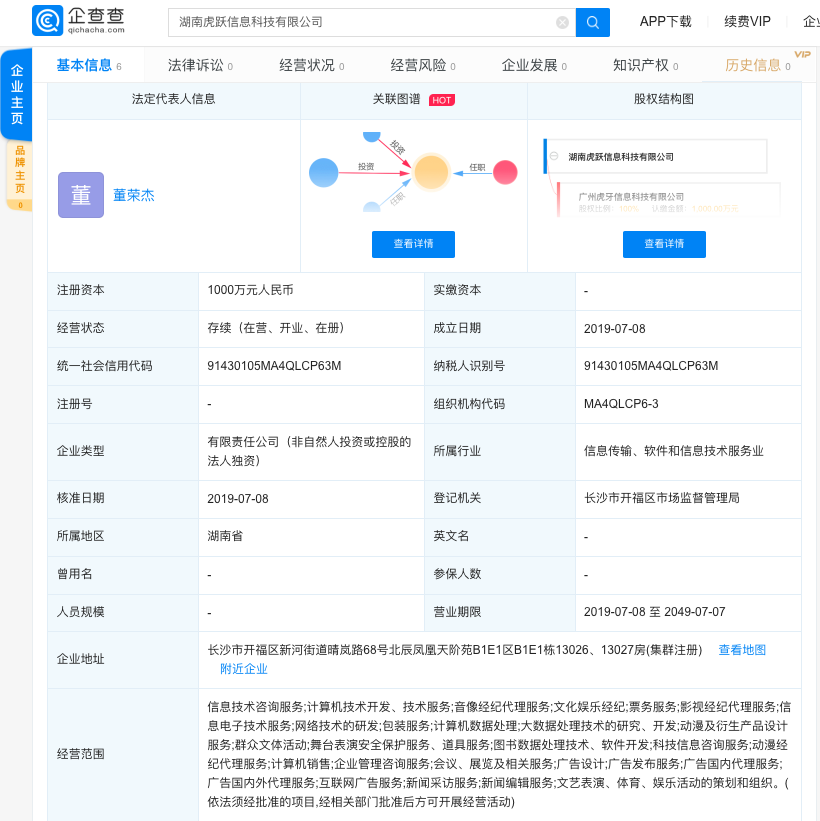Click 续费VIP in the top bar

[747, 21]
